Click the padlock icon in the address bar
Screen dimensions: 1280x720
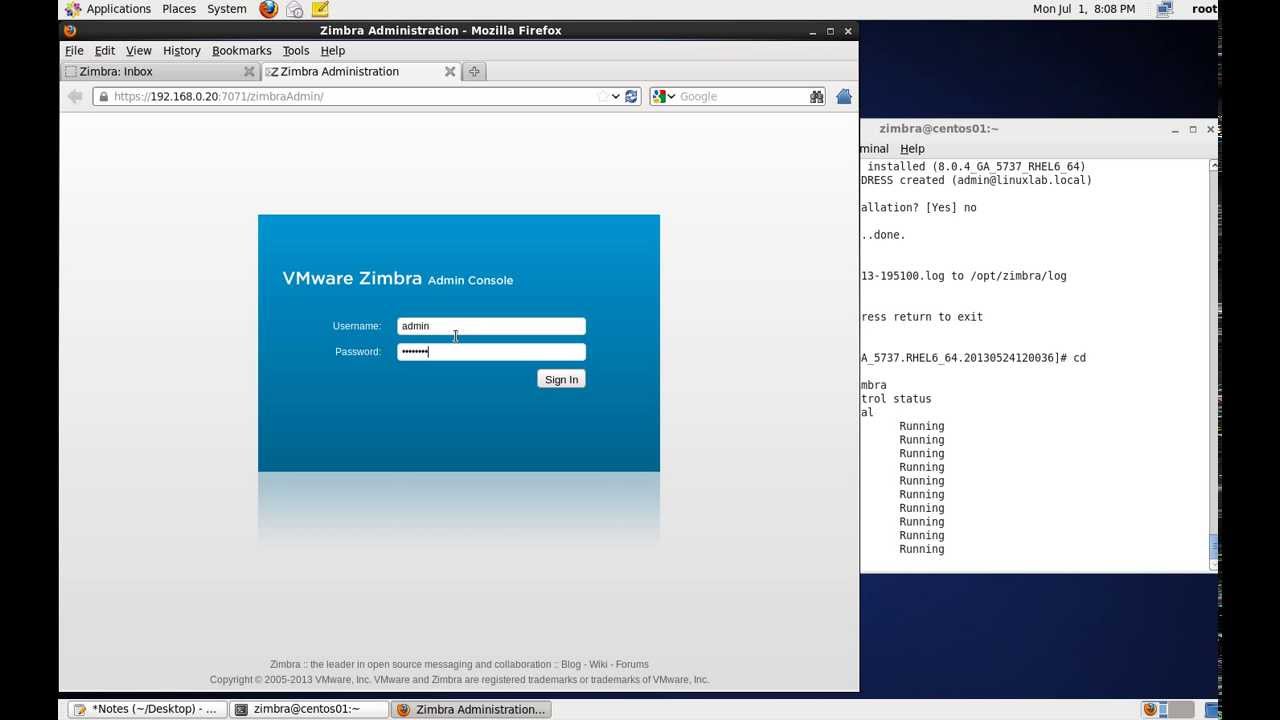tap(103, 96)
